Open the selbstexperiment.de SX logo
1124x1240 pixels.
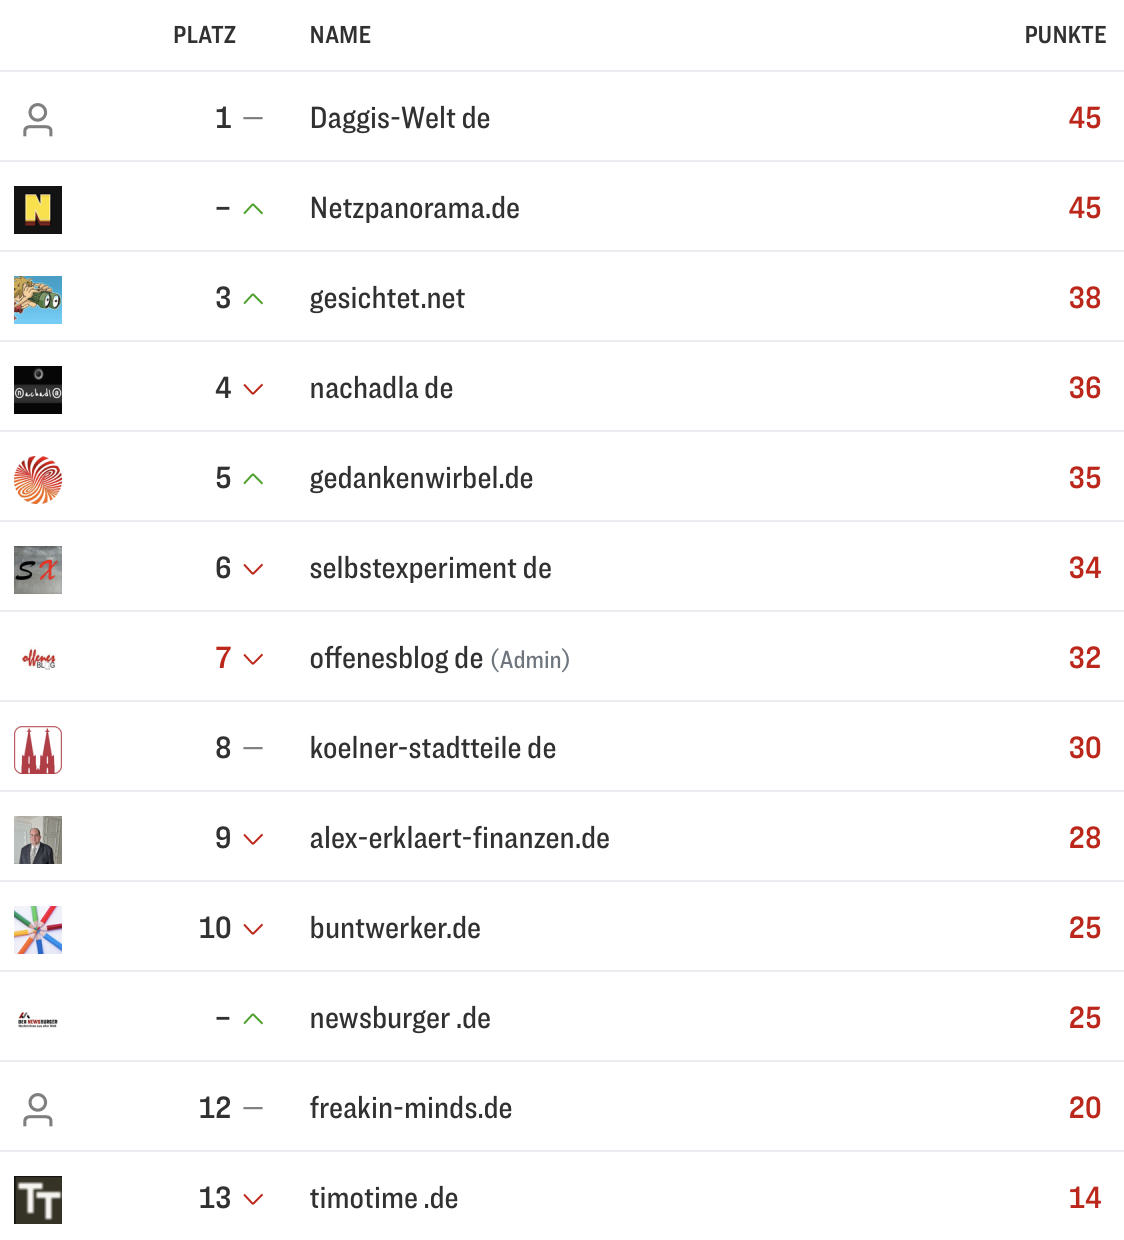(x=37, y=569)
